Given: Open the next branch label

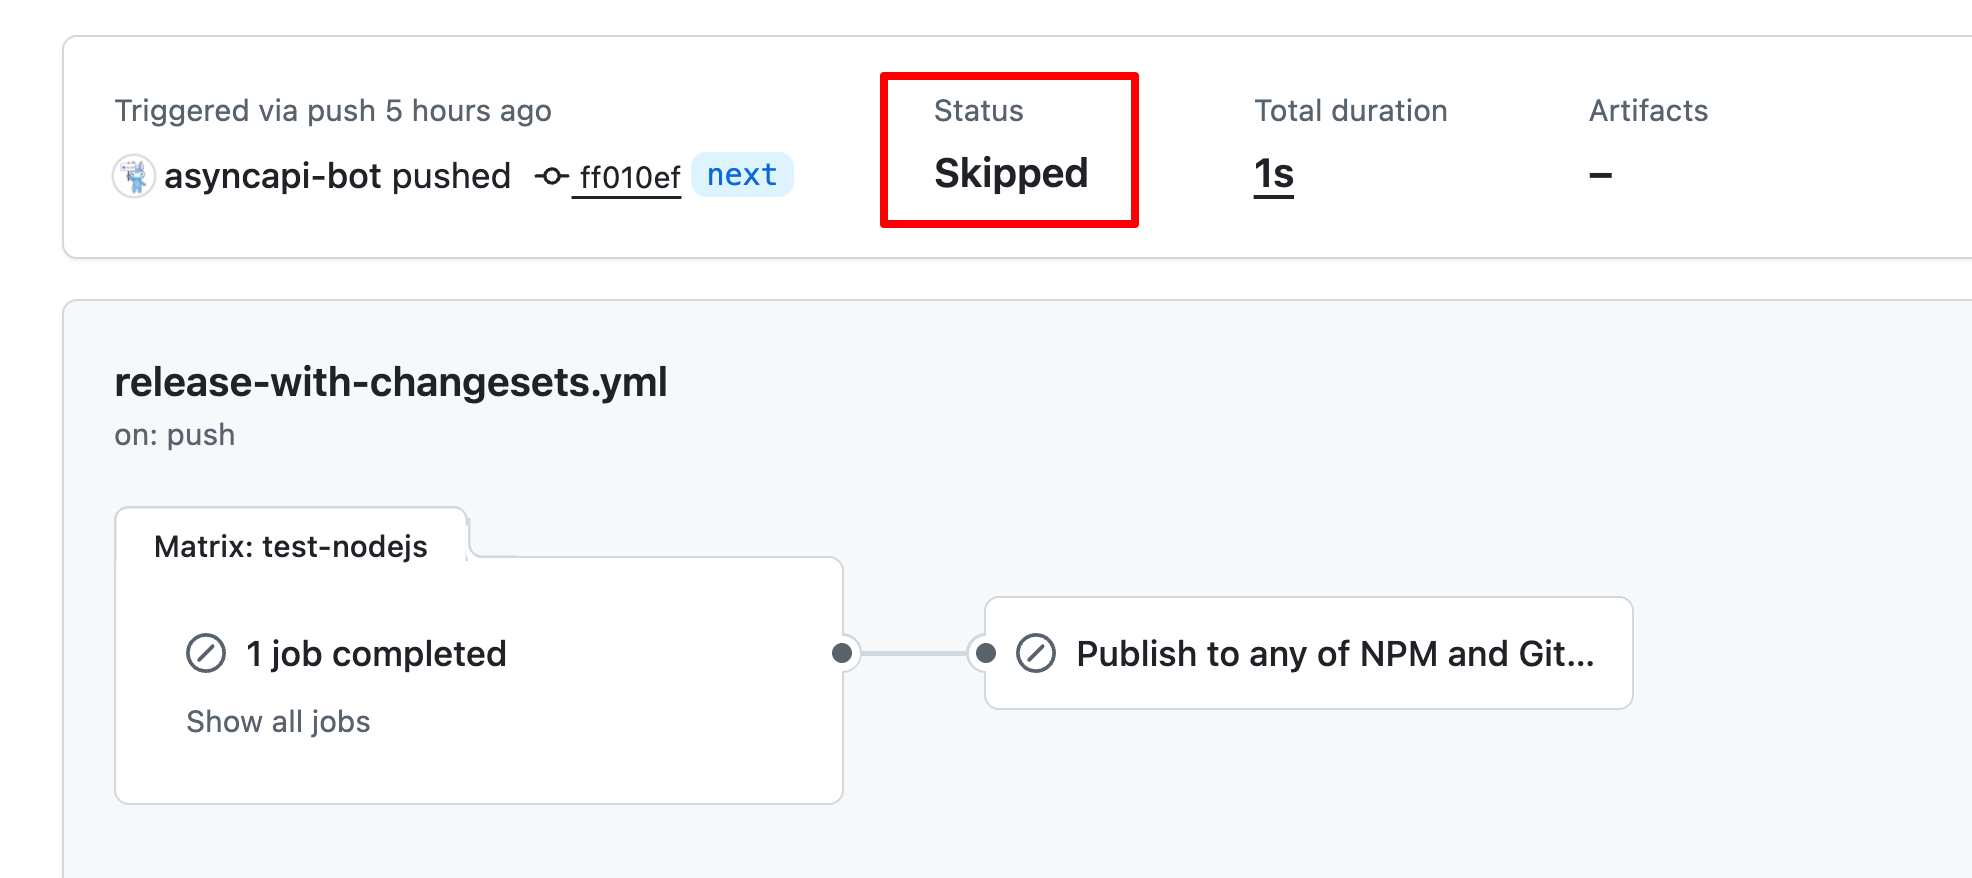Looking at the screenshot, I should (742, 175).
